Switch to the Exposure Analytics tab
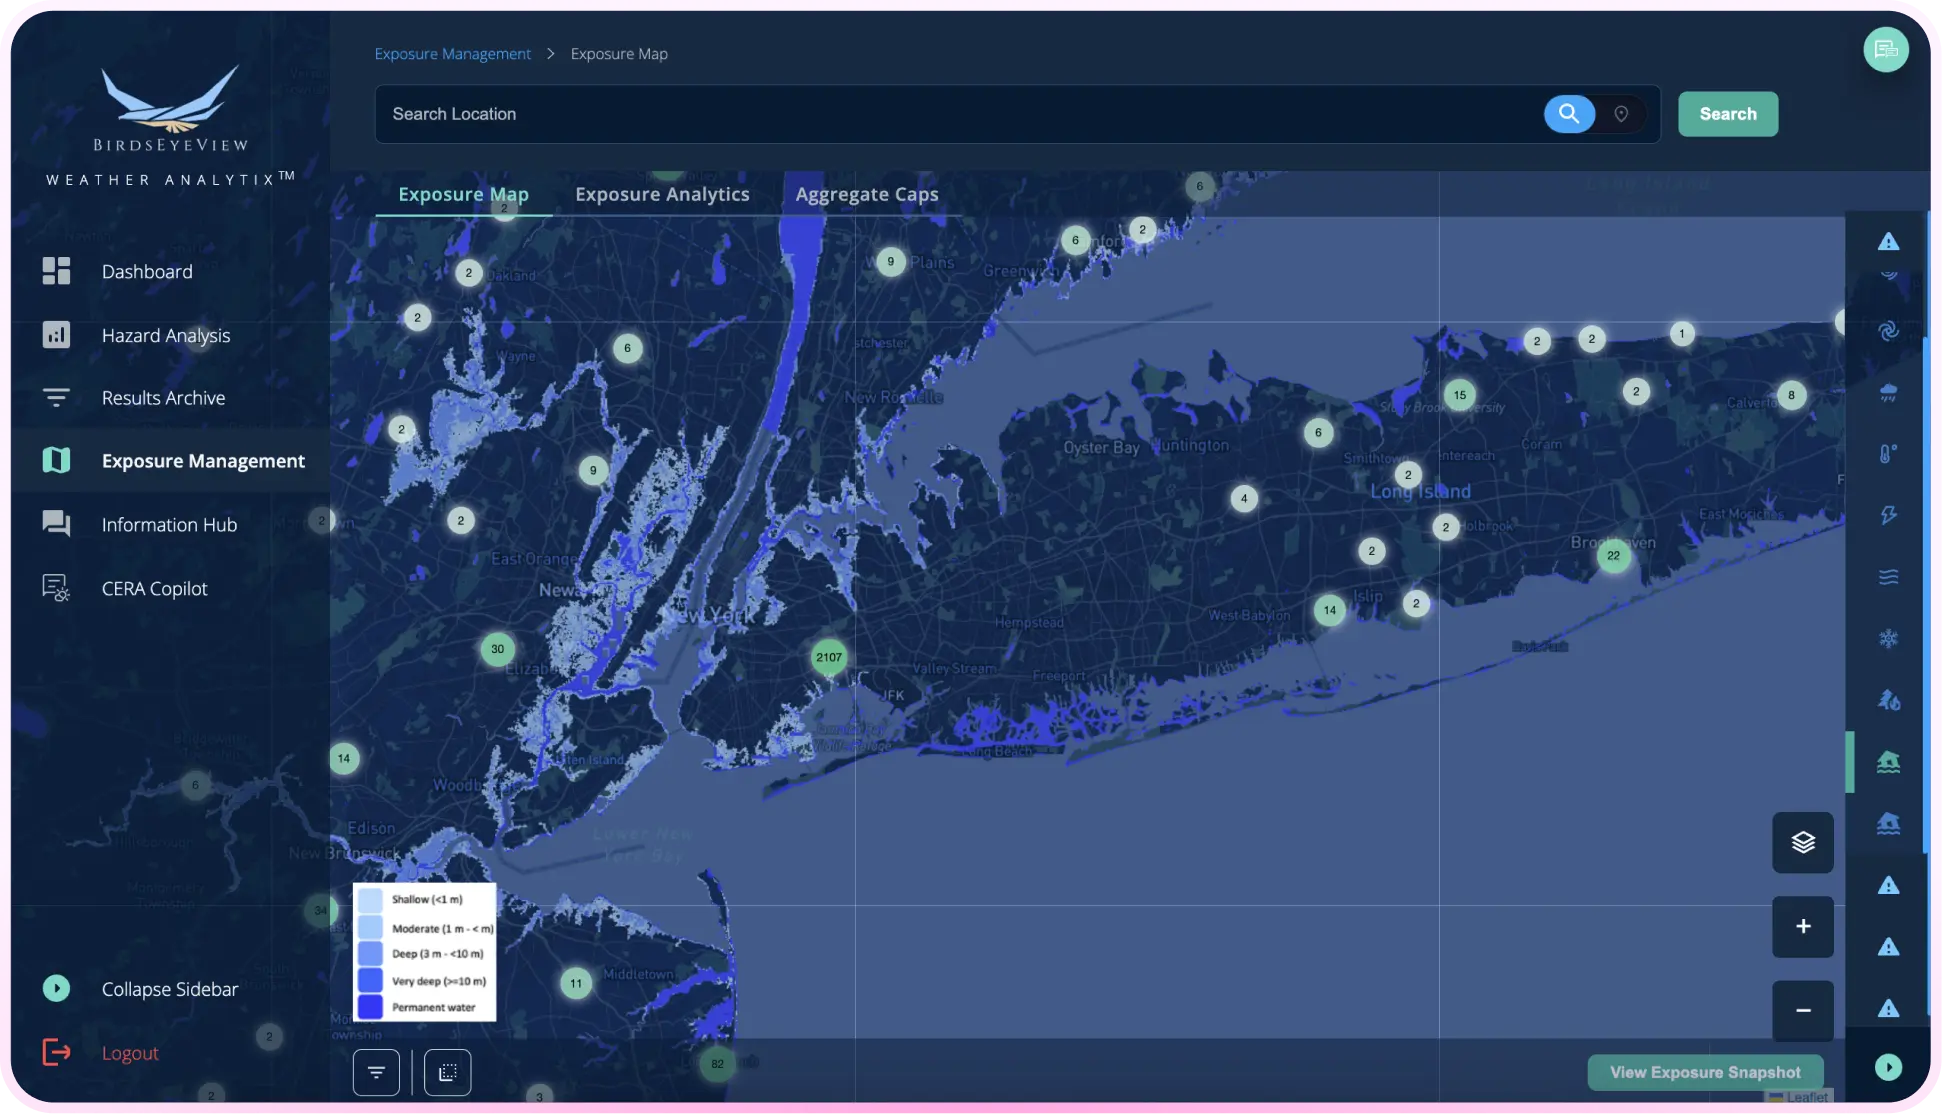Screen dimensions: 1942x1114 (662, 194)
